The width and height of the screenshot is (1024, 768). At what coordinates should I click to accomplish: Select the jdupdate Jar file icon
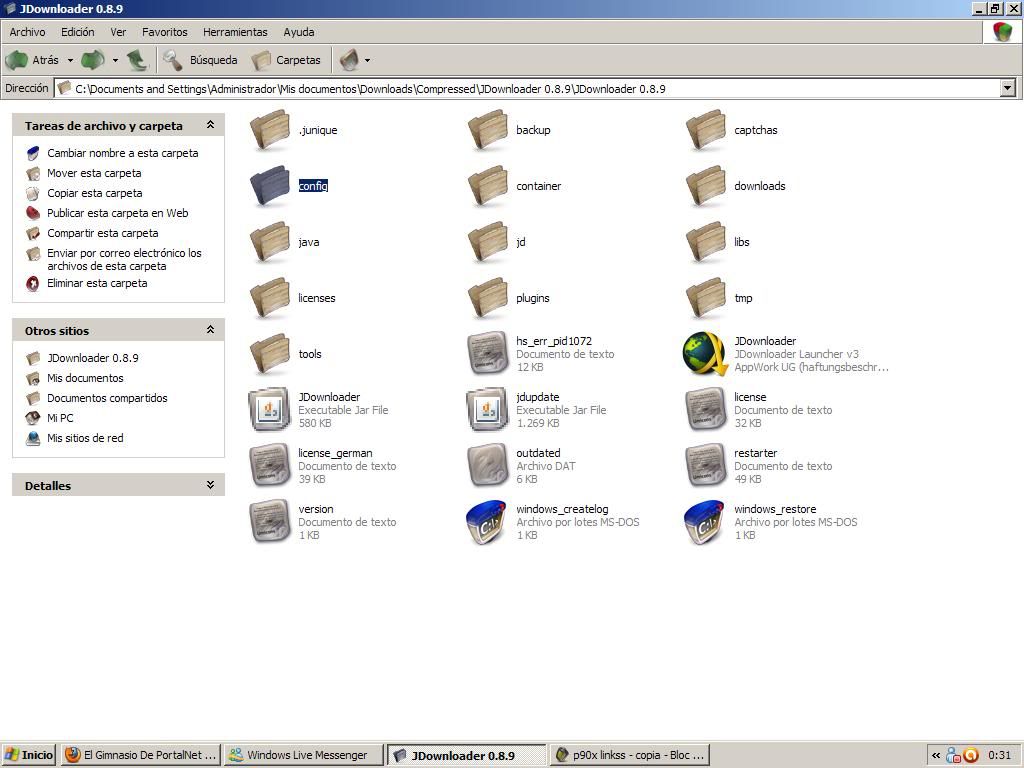[x=488, y=409]
